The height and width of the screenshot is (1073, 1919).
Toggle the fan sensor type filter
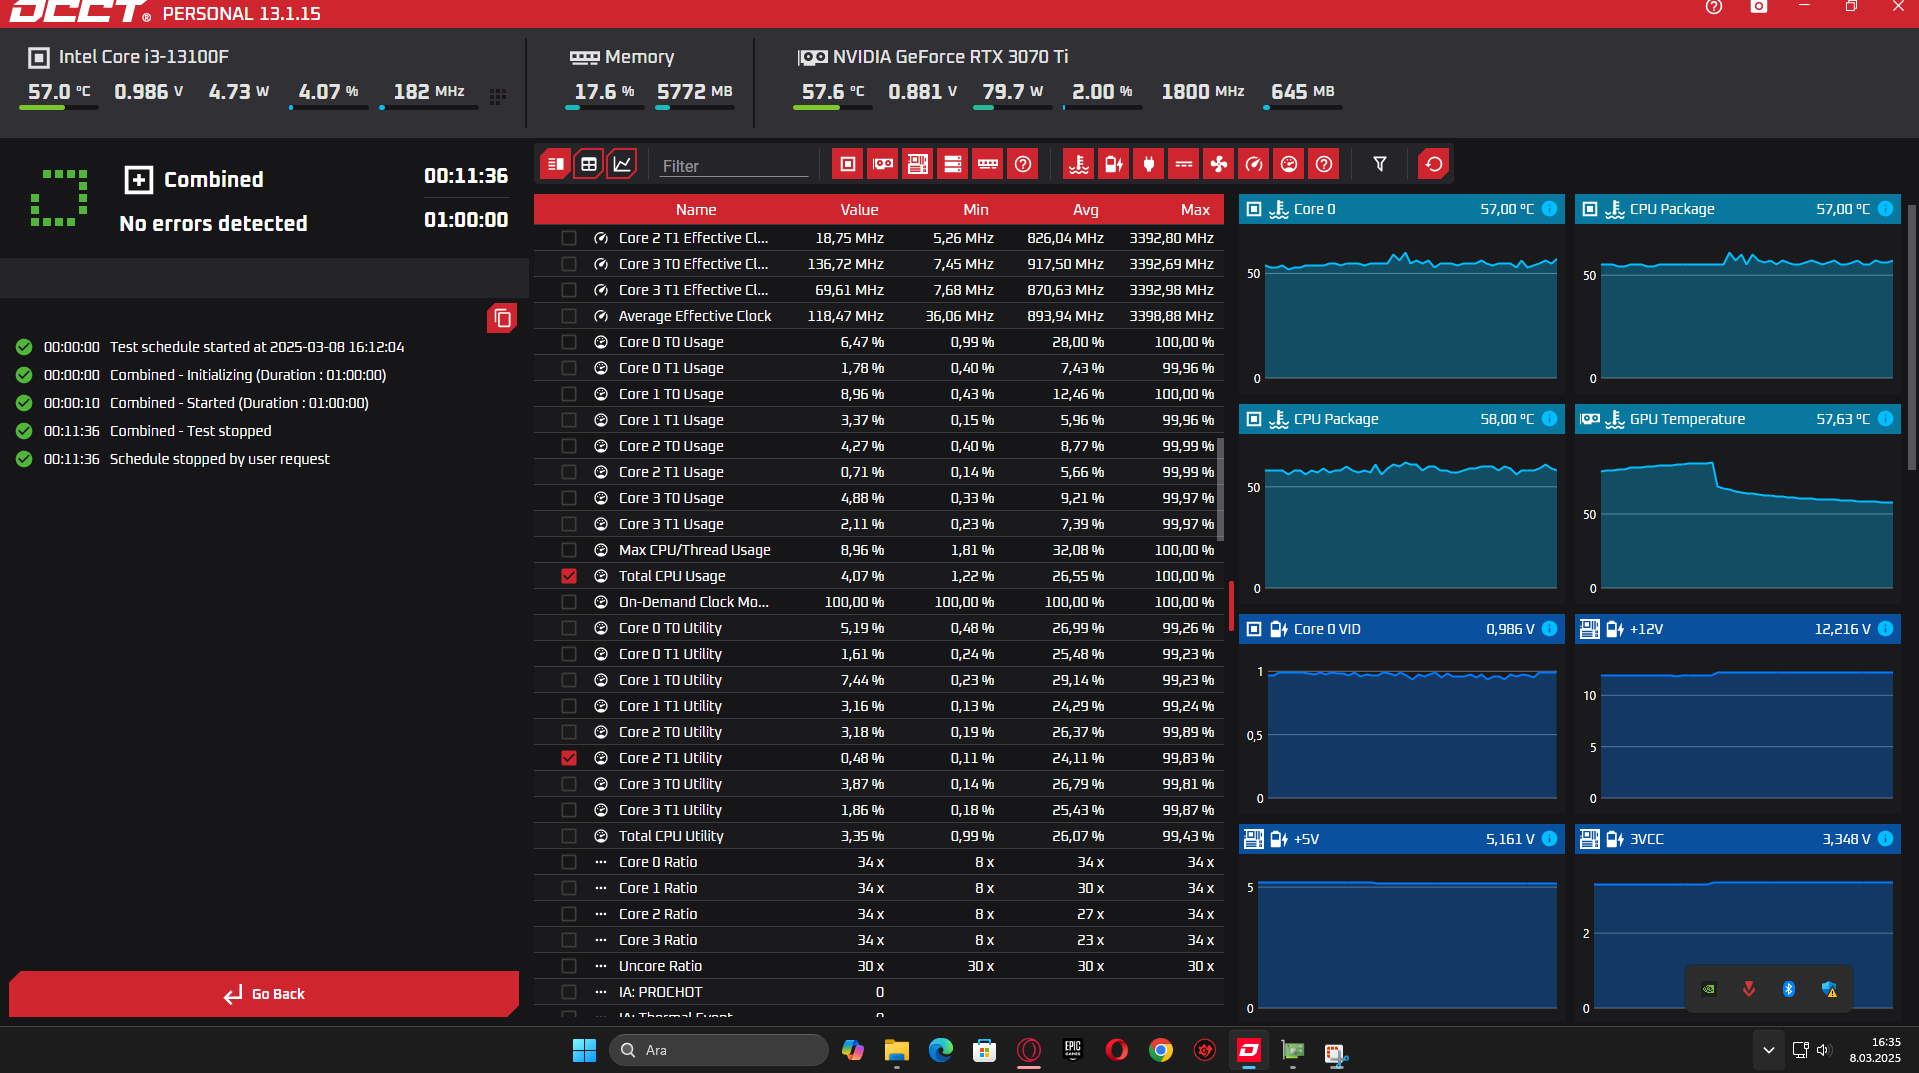click(x=1219, y=164)
